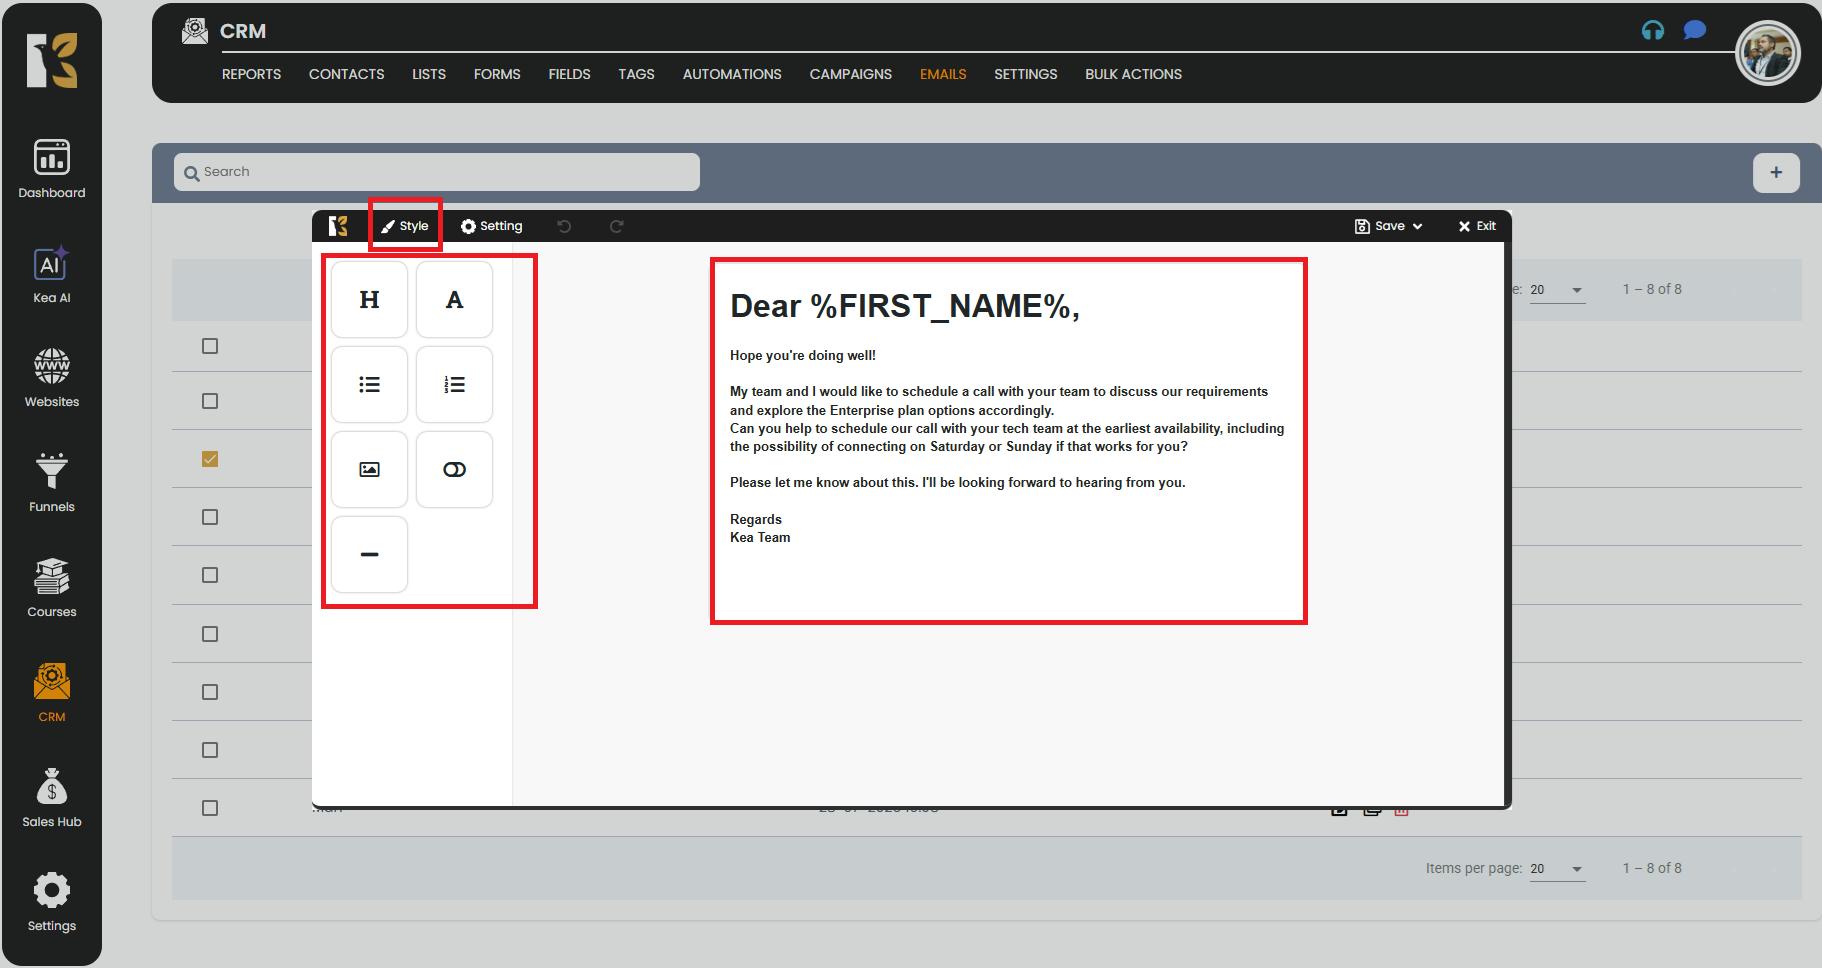
Task: Add a Heading block element
Action: click(x=369, y=300)
